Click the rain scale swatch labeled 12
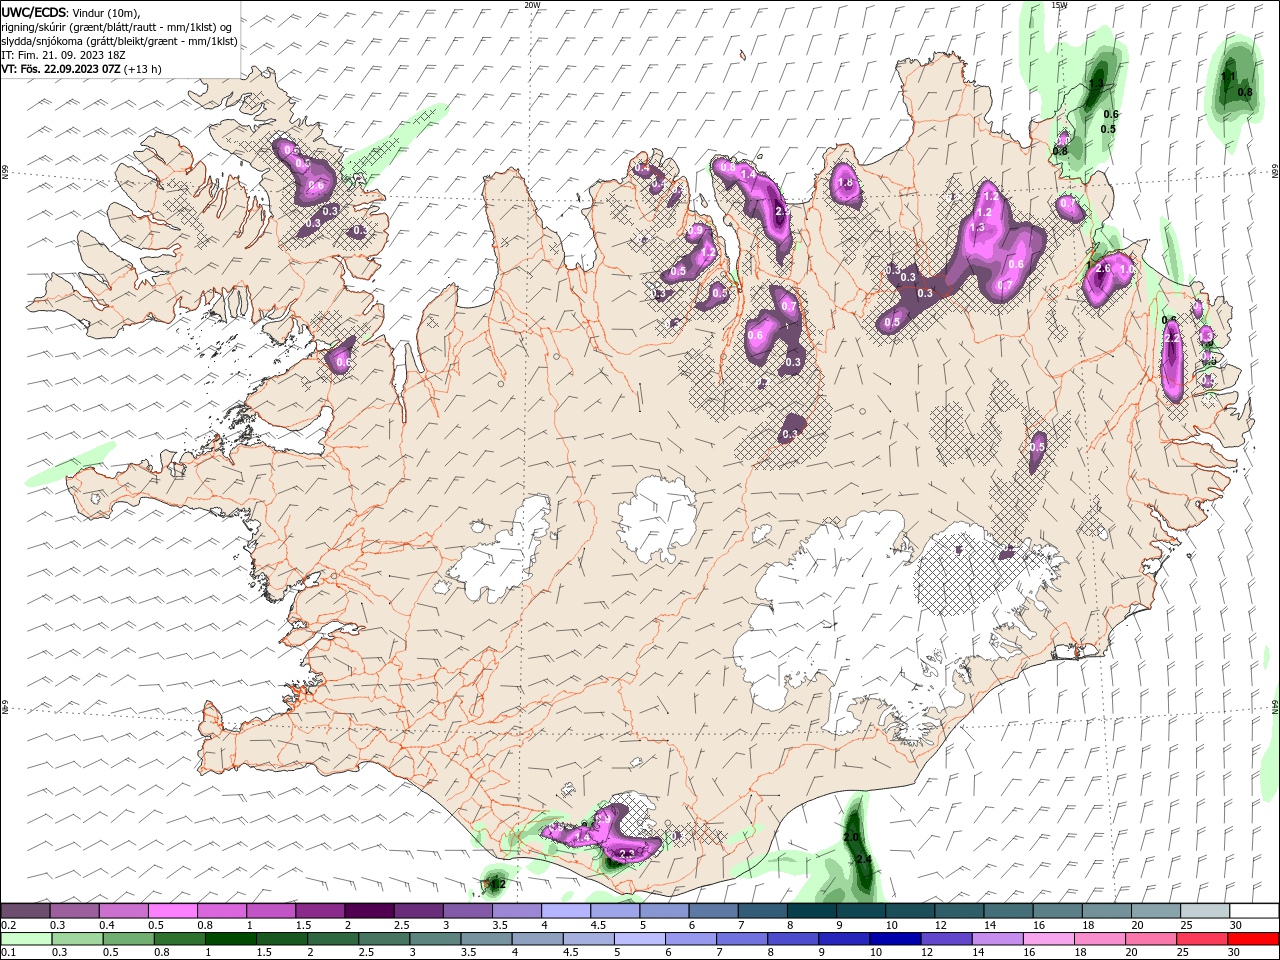Image resolution: width=1280 pixels, height=960 pixels. pos(946,939)
